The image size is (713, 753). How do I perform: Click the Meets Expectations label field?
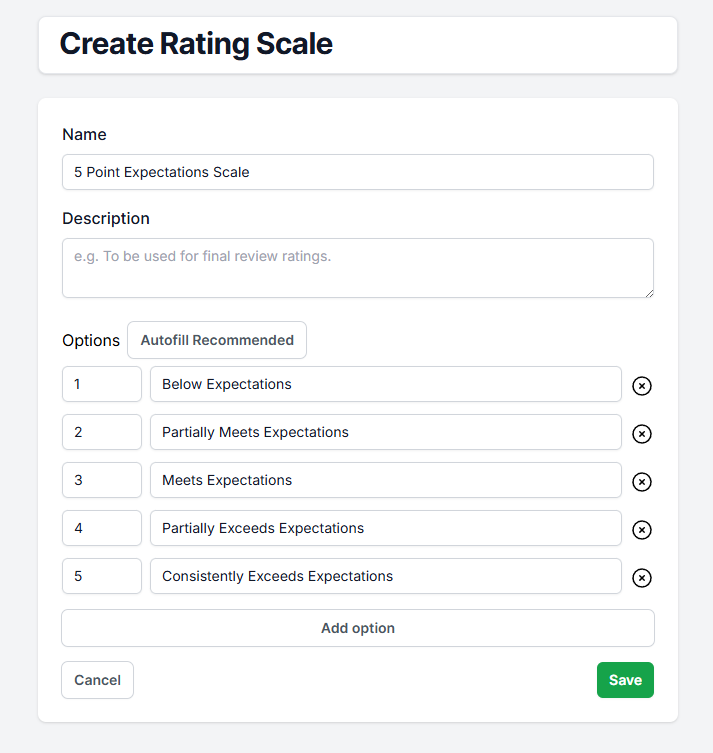pos(385,480)
